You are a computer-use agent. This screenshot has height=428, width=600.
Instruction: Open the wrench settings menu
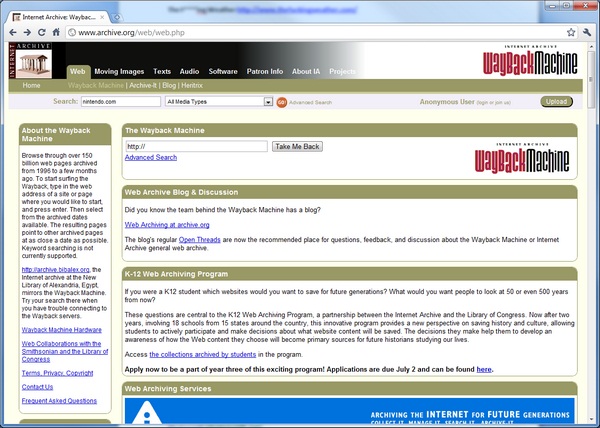[x=587, y=33]
